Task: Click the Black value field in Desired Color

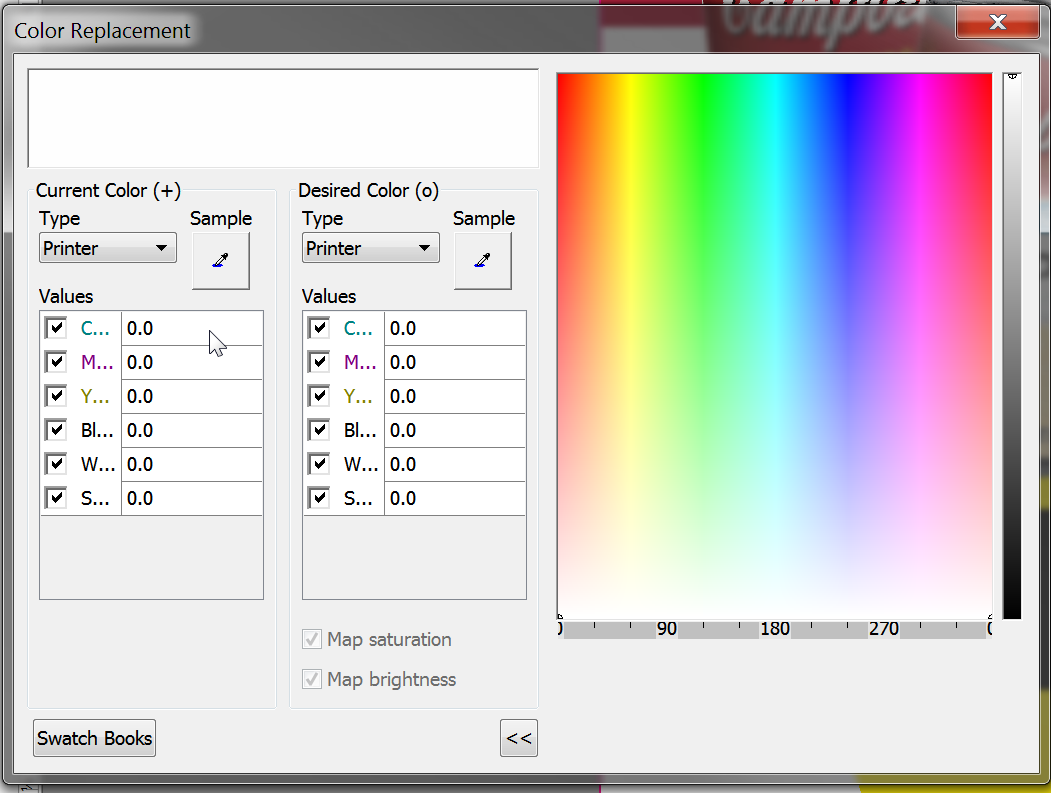Action: [455, 430]
